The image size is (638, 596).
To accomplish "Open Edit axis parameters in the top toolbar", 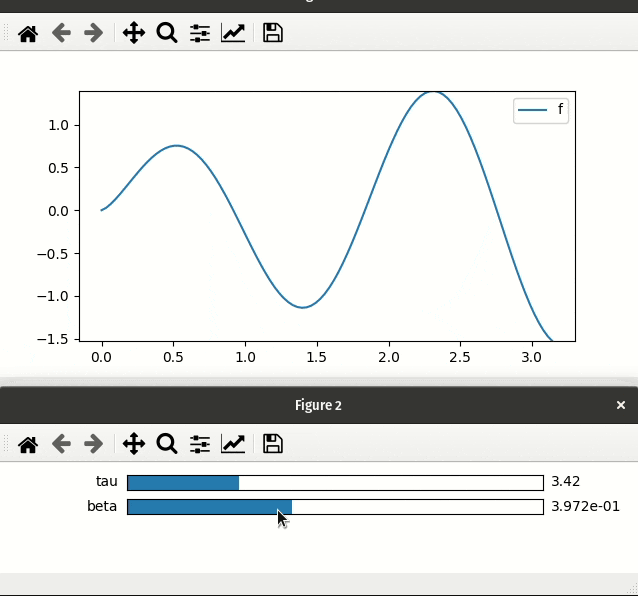I will pyautogui.click(x=233, y=33).
